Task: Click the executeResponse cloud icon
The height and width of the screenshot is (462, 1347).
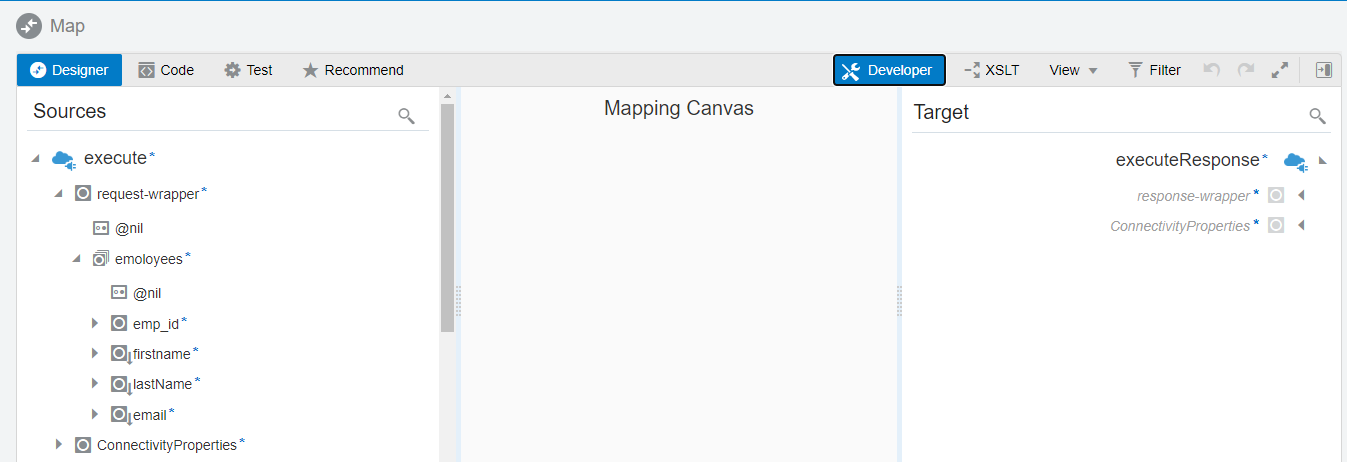Action: 1295,160
